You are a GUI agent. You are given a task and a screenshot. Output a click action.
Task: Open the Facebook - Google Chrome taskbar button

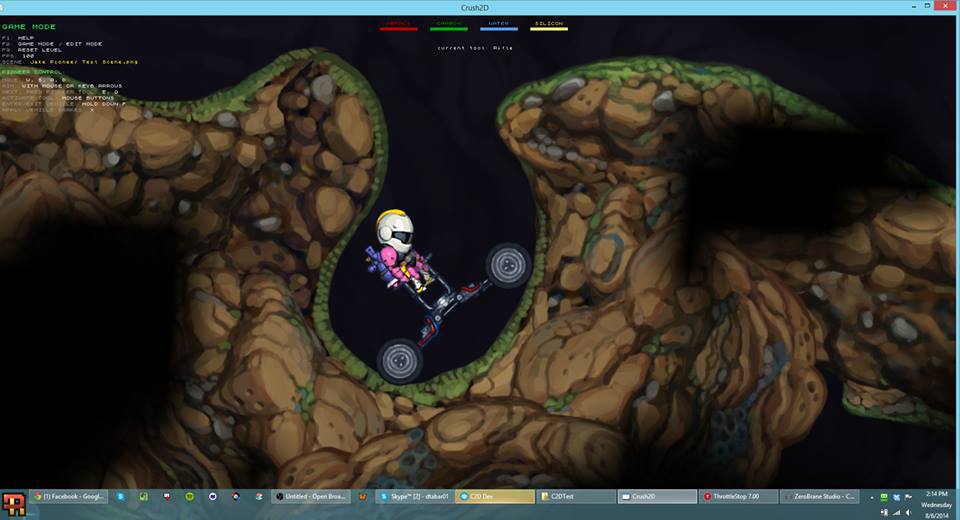tap(69, 496)
